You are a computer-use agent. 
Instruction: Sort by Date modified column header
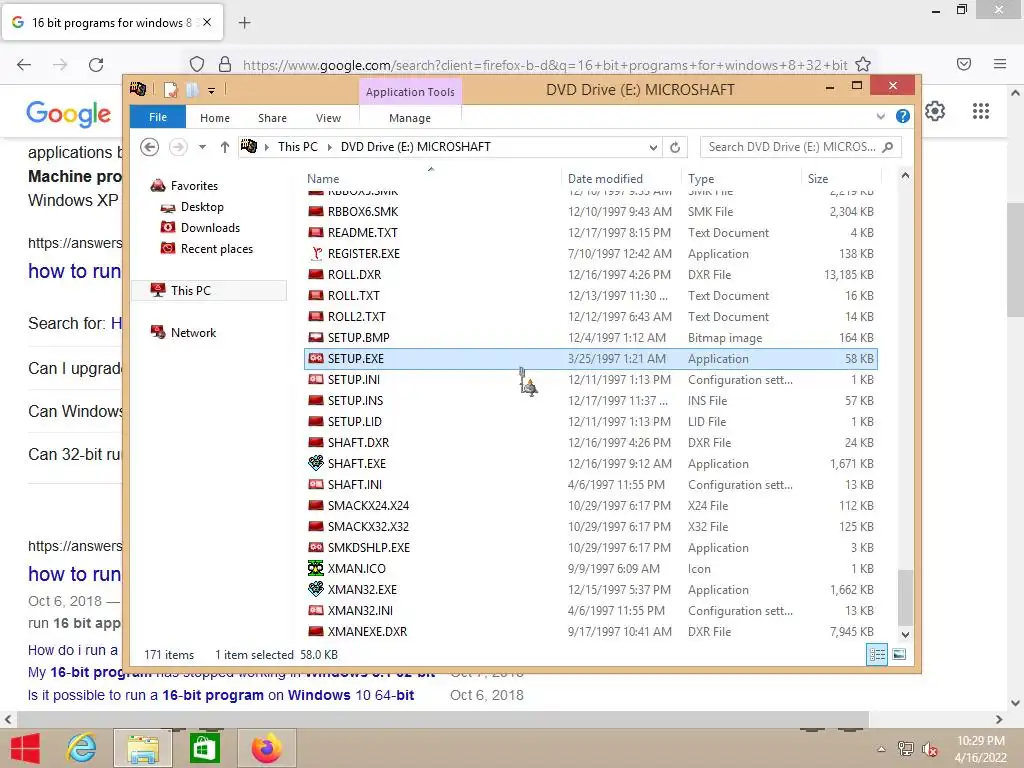621,178
